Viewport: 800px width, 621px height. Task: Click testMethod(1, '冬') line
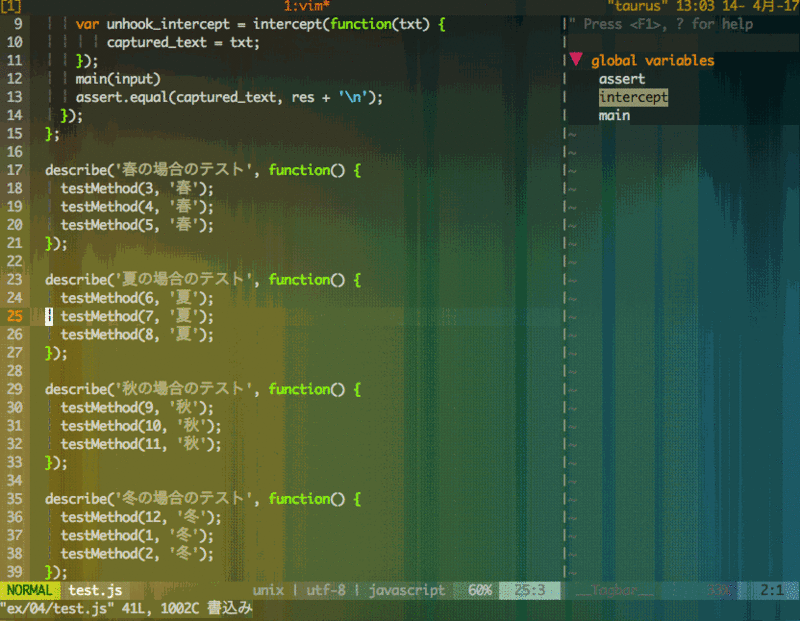(137, 535)
